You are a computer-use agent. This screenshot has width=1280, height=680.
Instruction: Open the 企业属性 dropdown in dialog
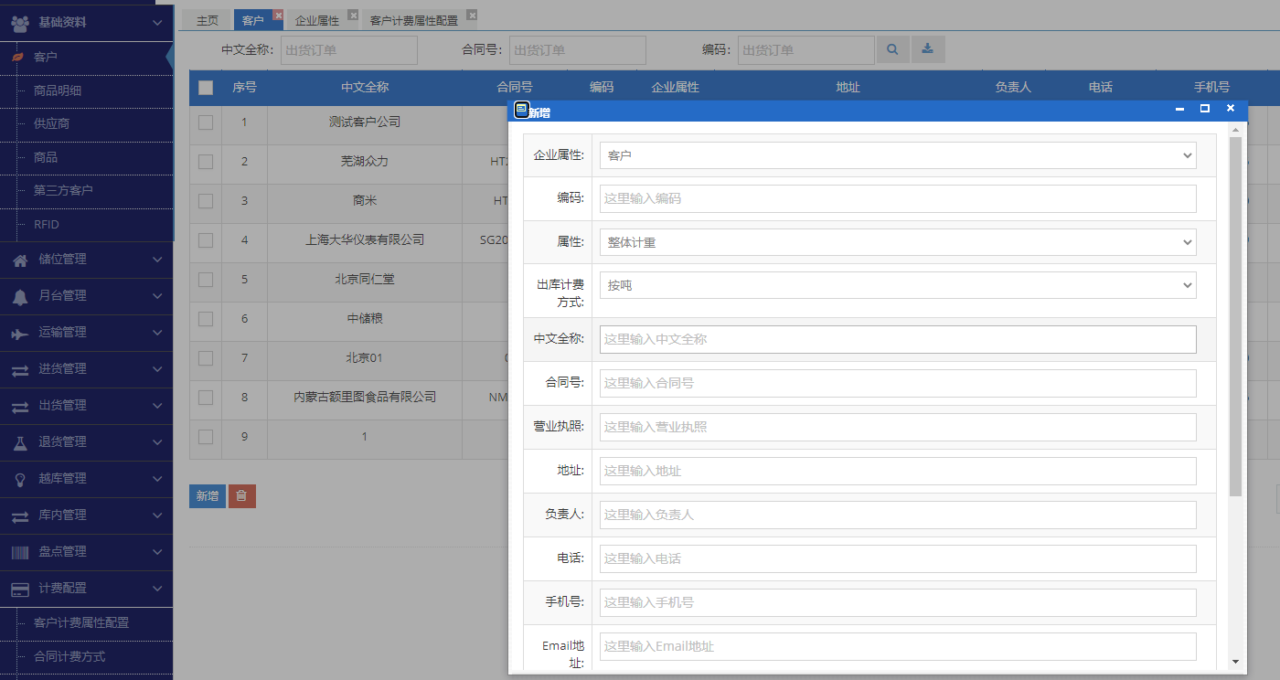click(x=898, y=155)
